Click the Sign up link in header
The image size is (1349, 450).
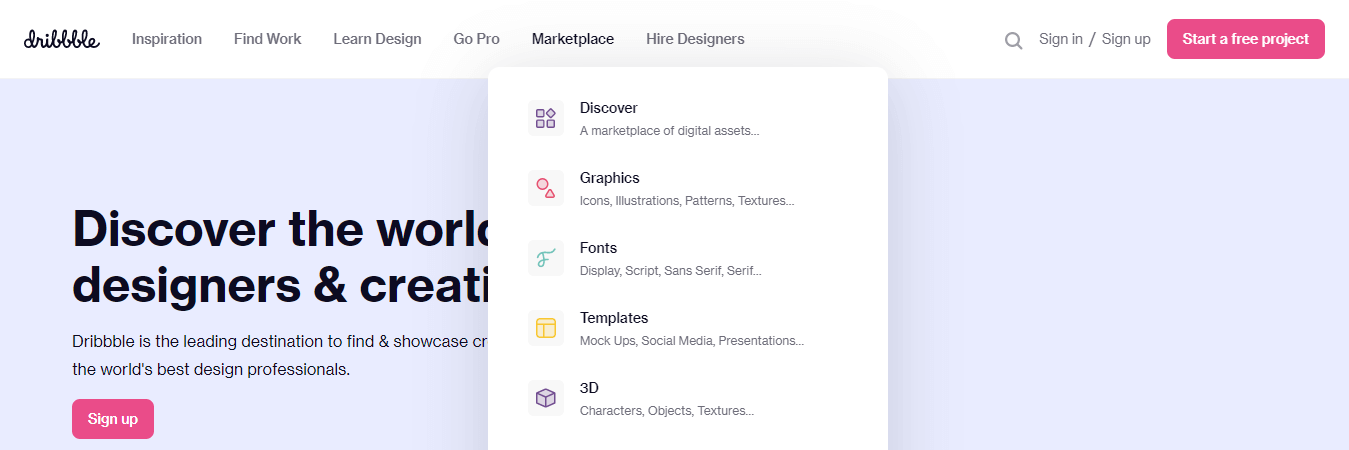[x=1126, y=39]
